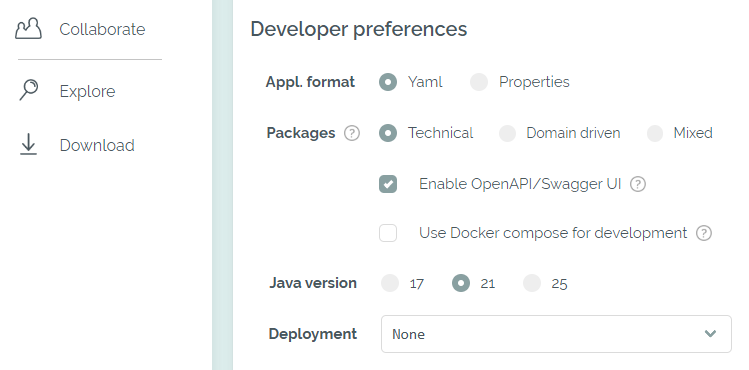Click the Collaborate people icon

pos(28,29)
